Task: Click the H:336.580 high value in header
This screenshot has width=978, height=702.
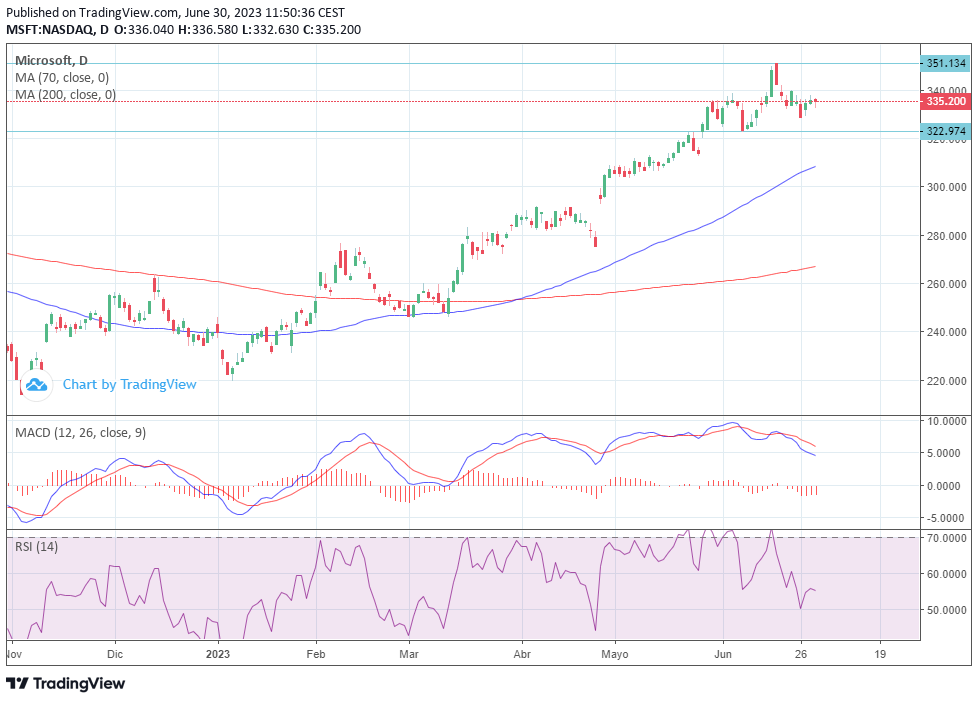Action: (208, 29)
